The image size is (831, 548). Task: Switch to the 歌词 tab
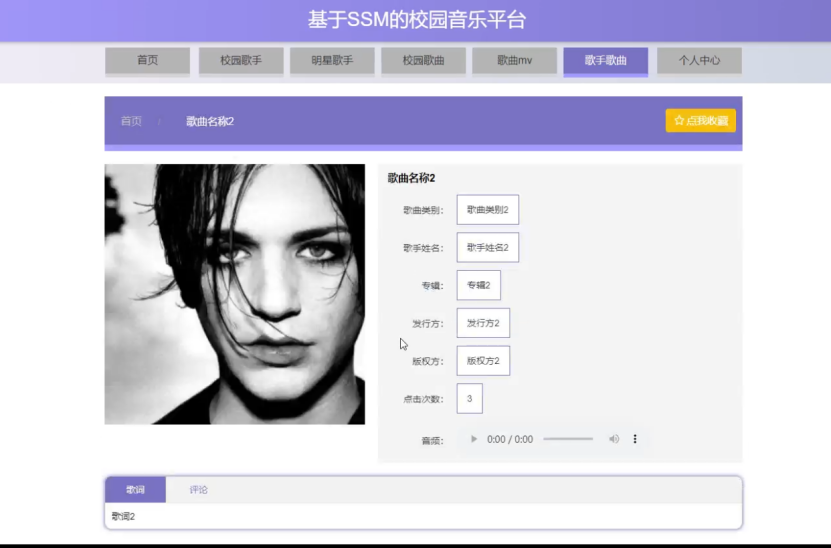click(135, 490)
